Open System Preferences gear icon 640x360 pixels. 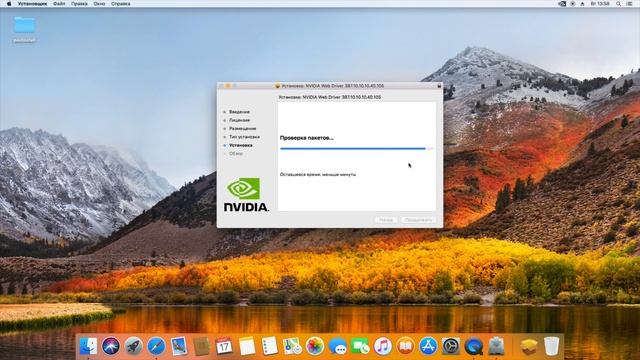point(451,346)
